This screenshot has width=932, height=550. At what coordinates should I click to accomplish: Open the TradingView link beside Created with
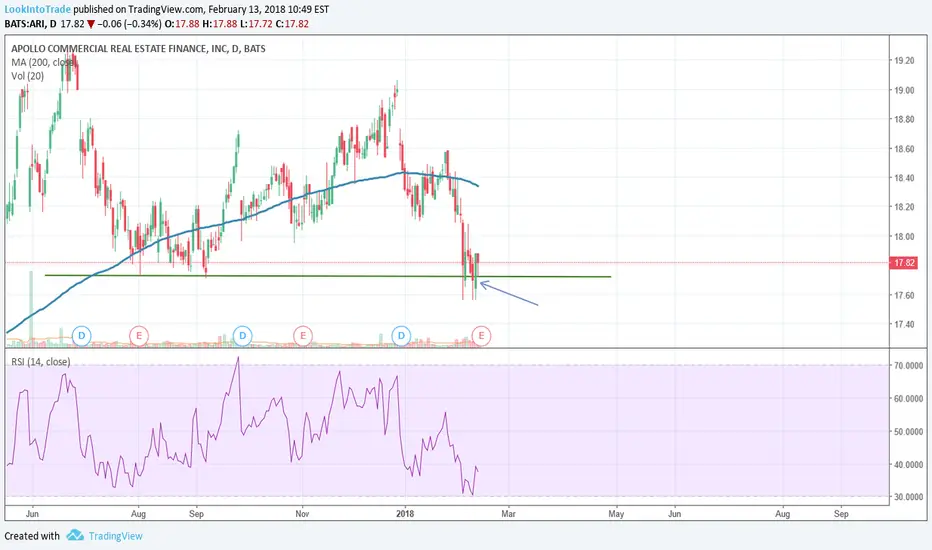click(x=115, y=536)
